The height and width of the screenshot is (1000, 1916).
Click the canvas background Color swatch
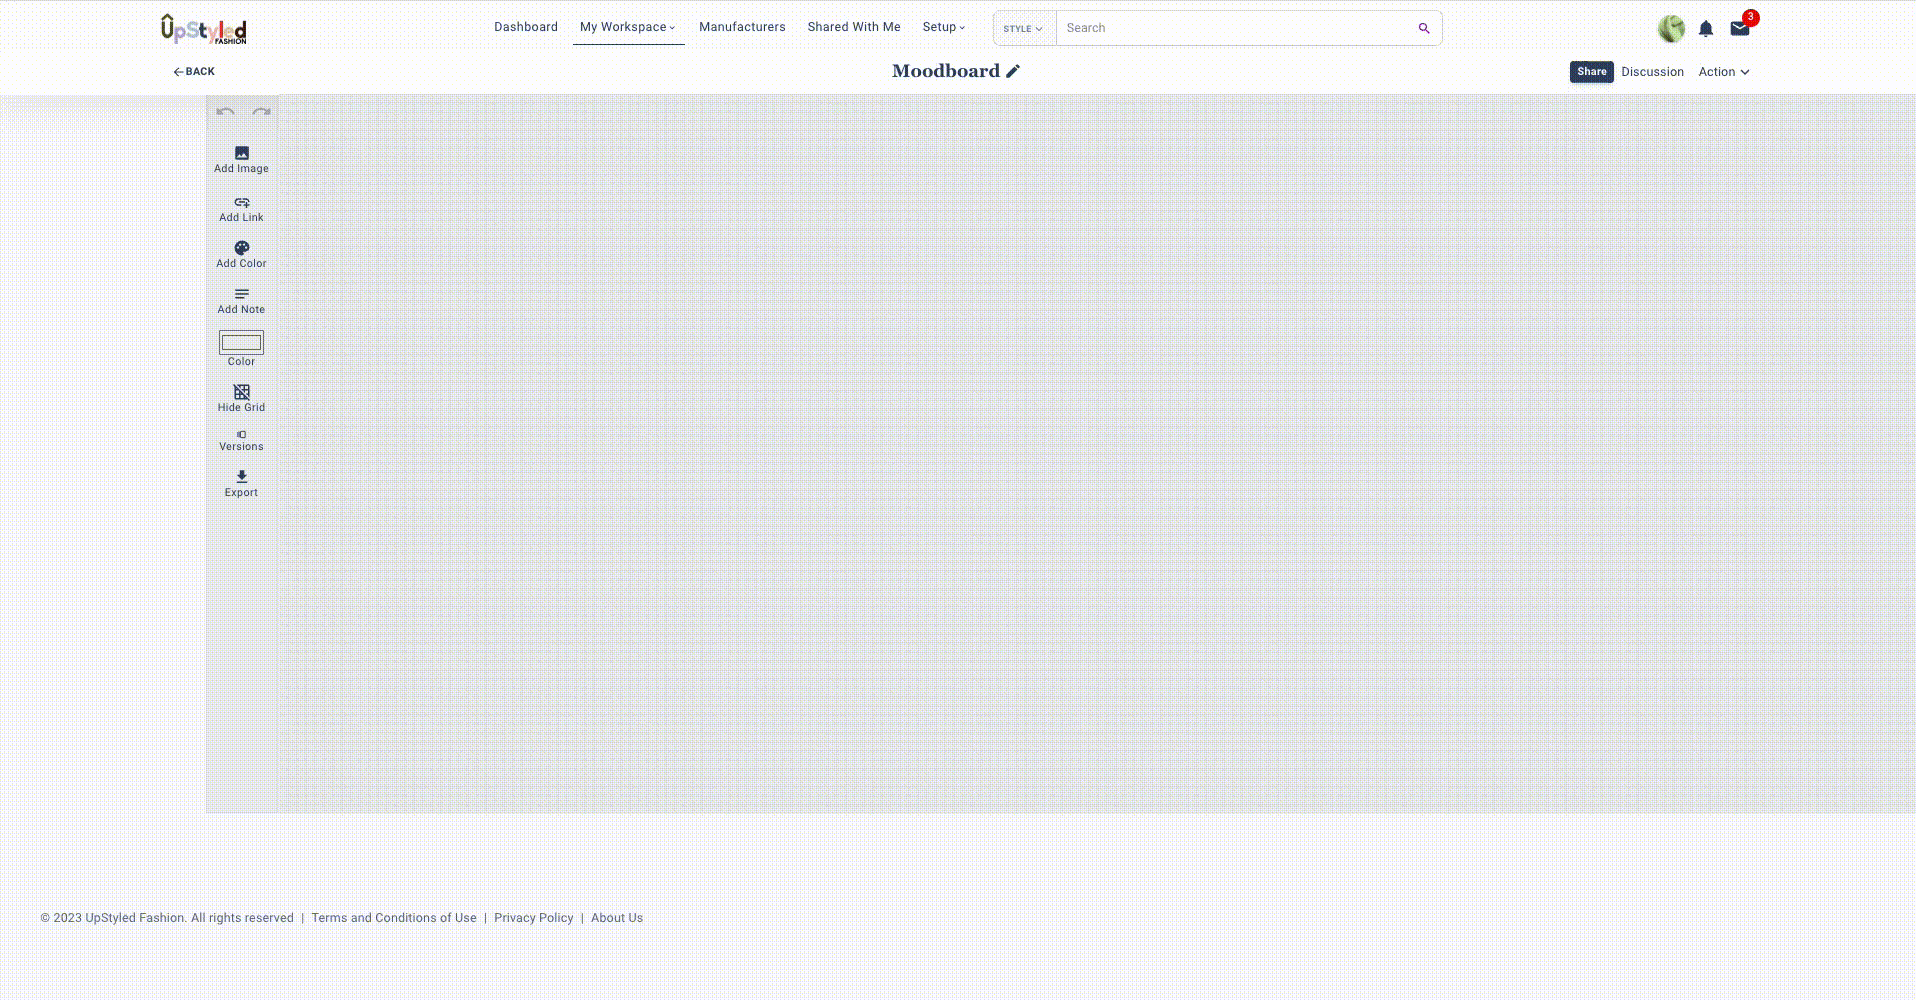point(241,343)
